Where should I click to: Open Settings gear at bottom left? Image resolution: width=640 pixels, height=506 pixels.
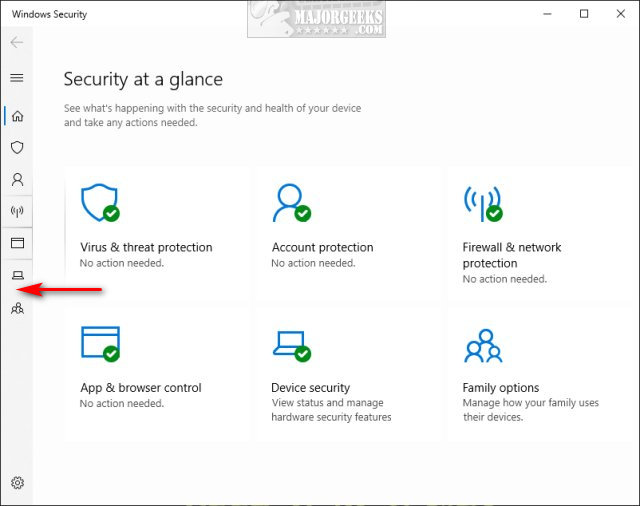(17, 483)
